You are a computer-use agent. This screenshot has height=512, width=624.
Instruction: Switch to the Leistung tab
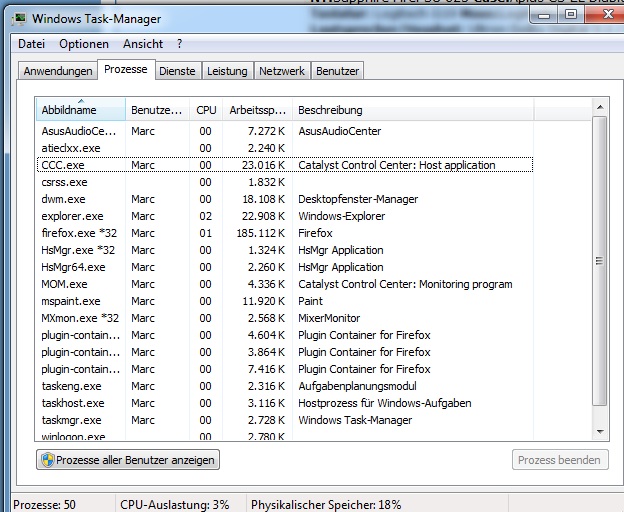pyautogui.click(x=227, y=71)
